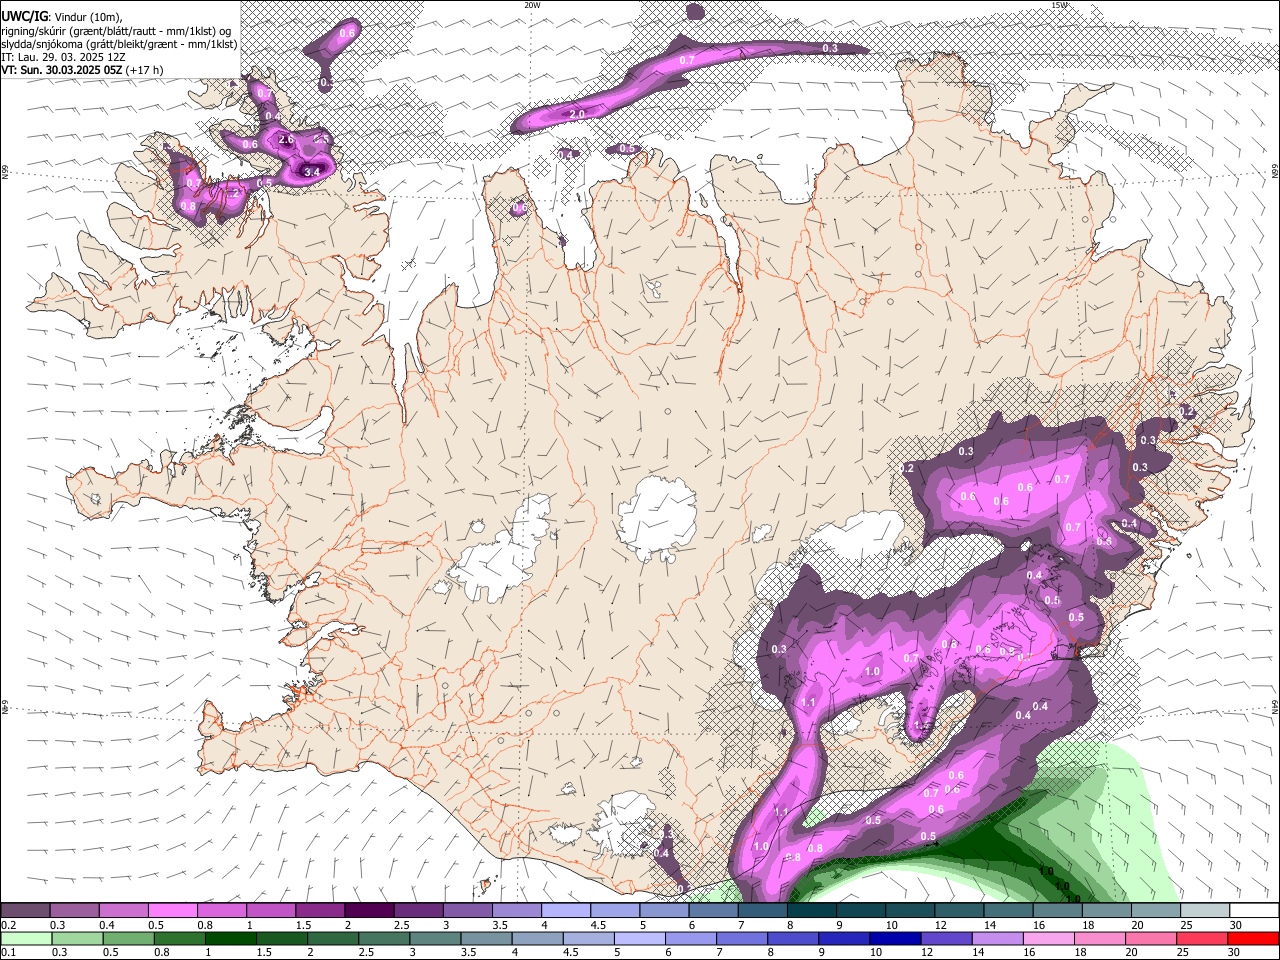The image size is (1280, 960).
Task: Pick the palest green 0.1–0.3 legend swatch
Action: [26, 938]
